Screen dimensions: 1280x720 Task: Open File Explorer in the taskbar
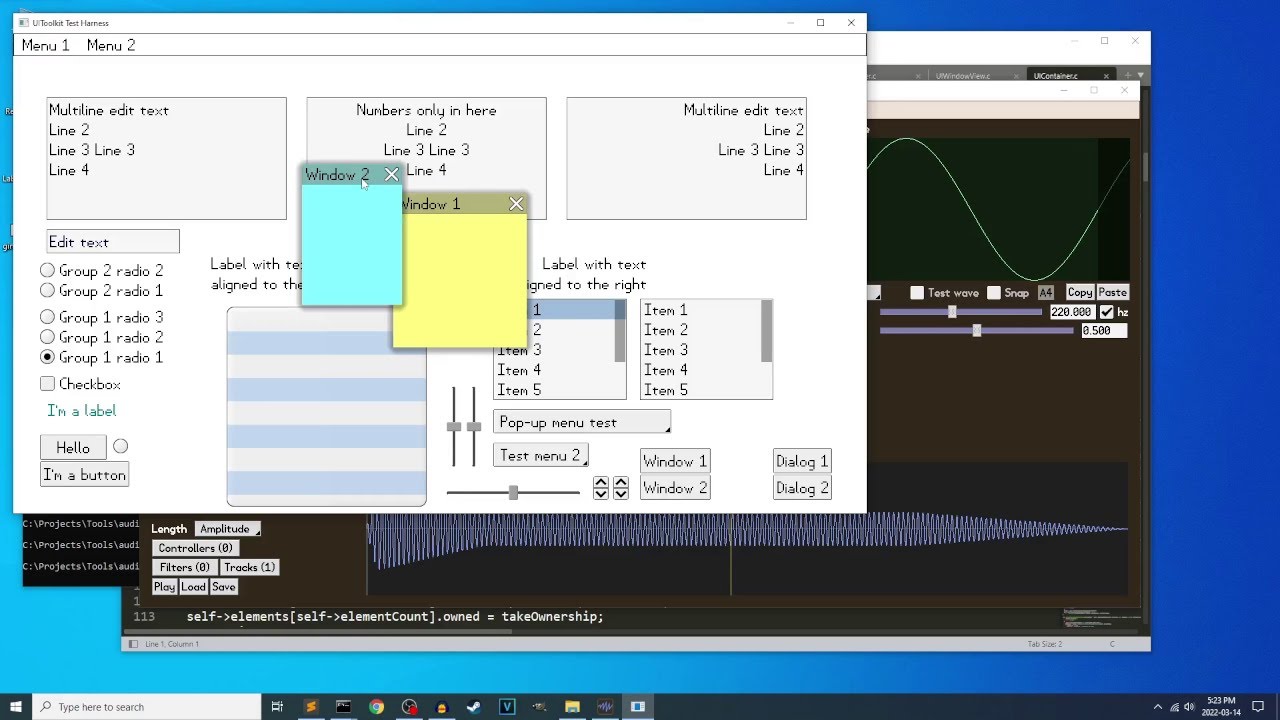click(572, 707)
